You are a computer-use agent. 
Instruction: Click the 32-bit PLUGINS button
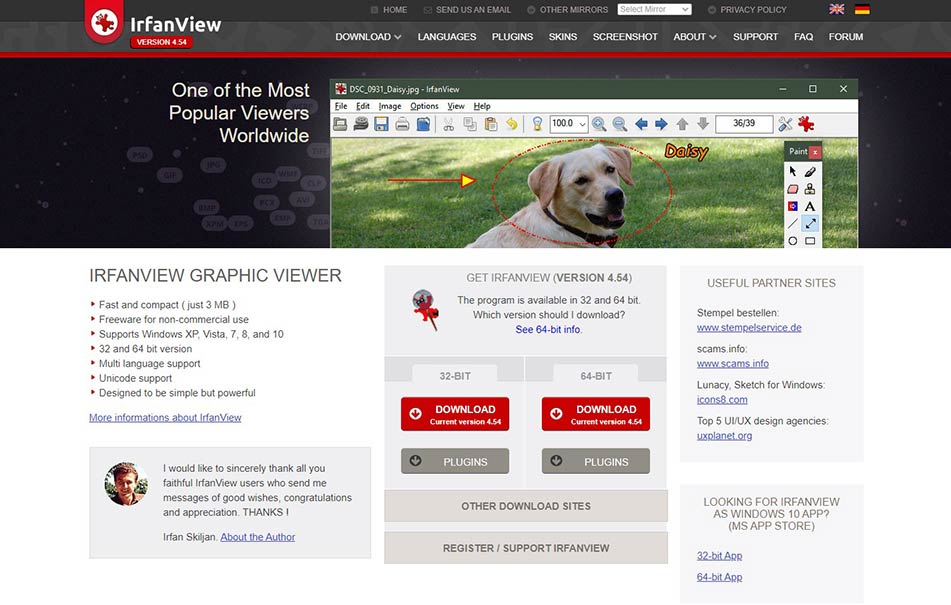click(455, 461)
